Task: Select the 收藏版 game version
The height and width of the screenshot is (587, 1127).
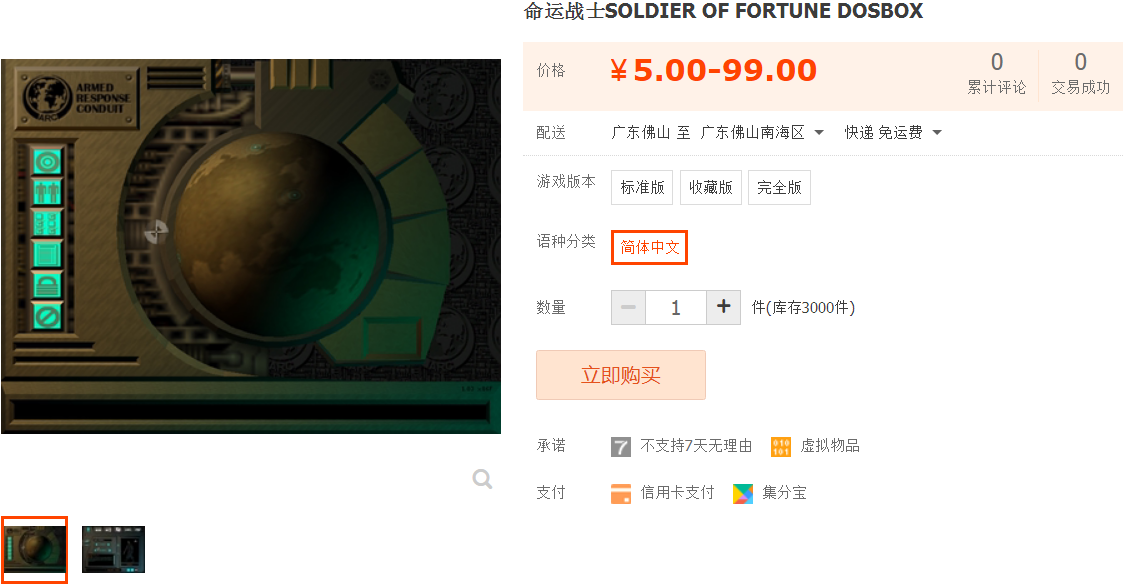Action: click(710, 188)
